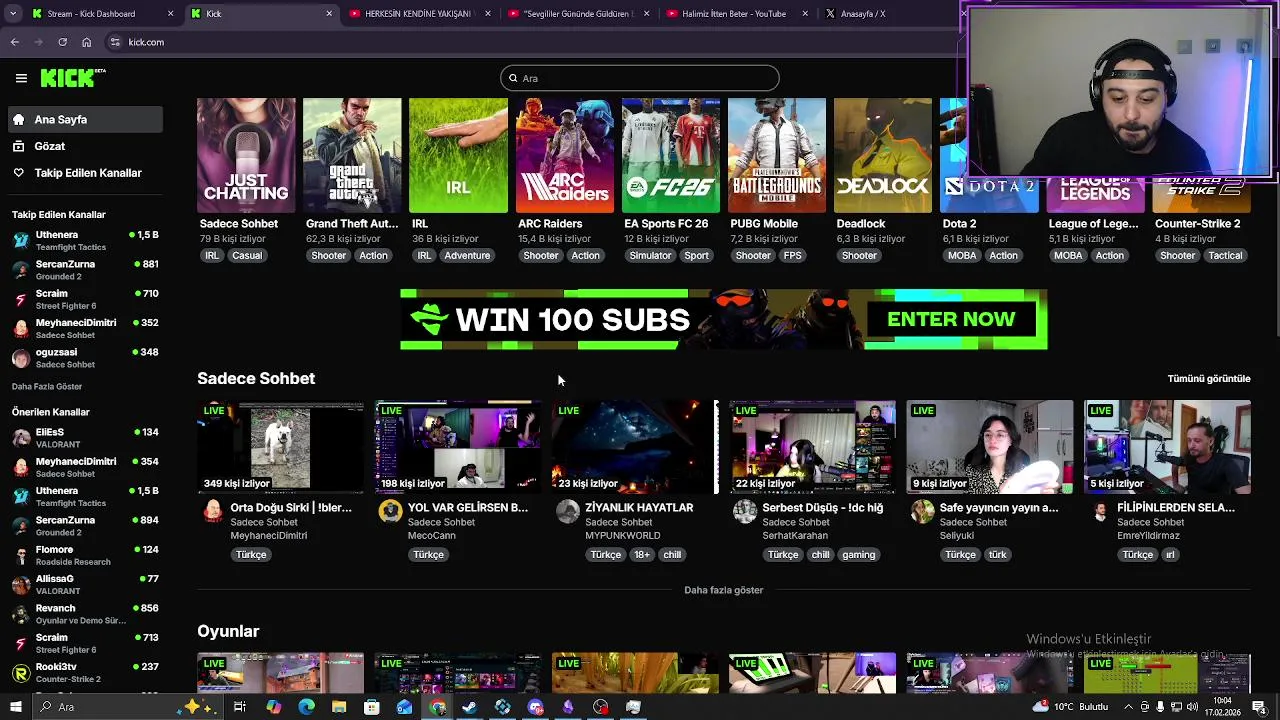Screen dimensions: 1280x720
Task: Open EliEsS in recommended channels
Action: click(x=85, y=438)
